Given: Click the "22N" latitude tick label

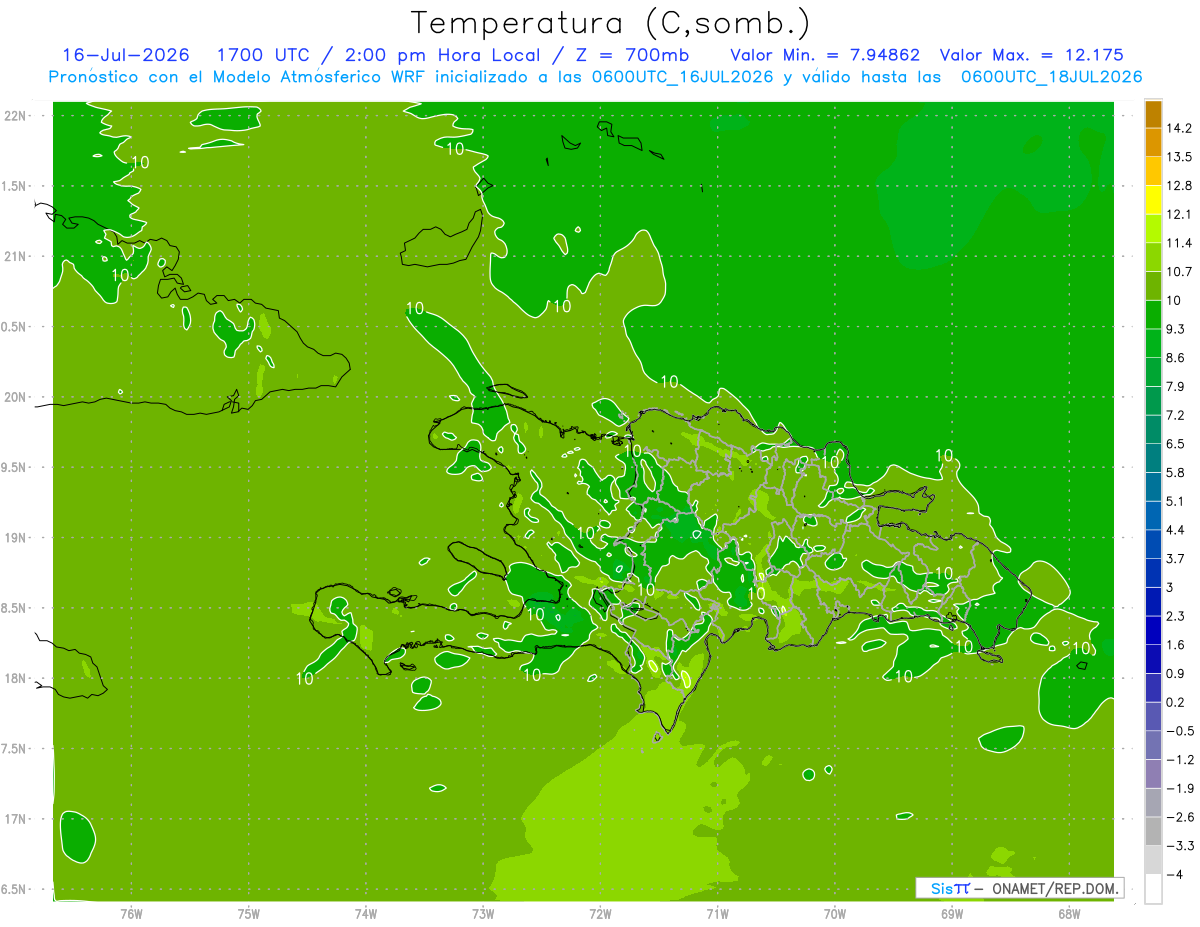Looking at the screenshot, I should 15,116.
